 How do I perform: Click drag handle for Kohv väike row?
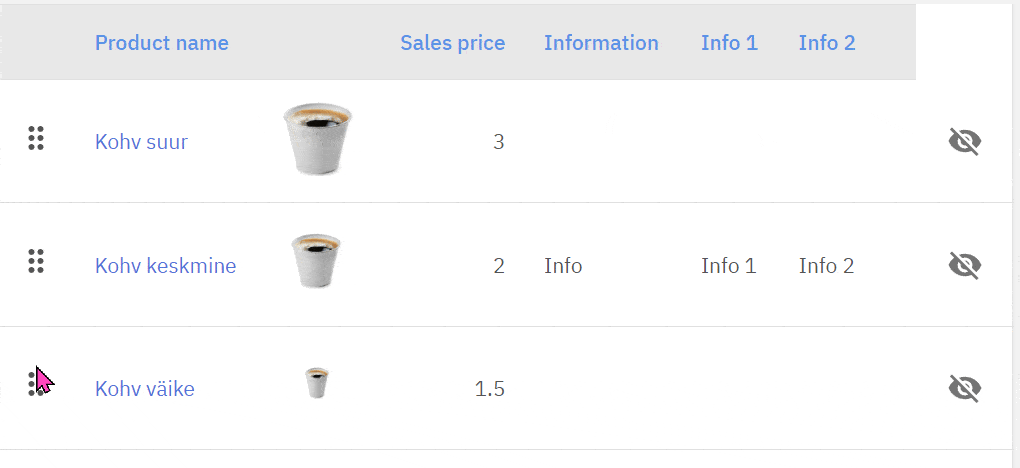tap(36, 383)
